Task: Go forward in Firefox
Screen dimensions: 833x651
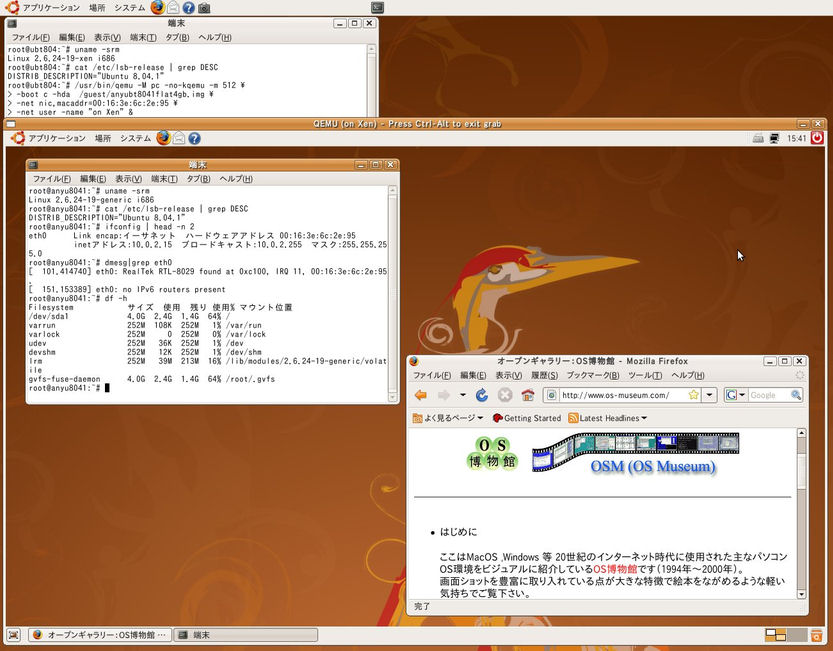Action: [x=444, y=395]
